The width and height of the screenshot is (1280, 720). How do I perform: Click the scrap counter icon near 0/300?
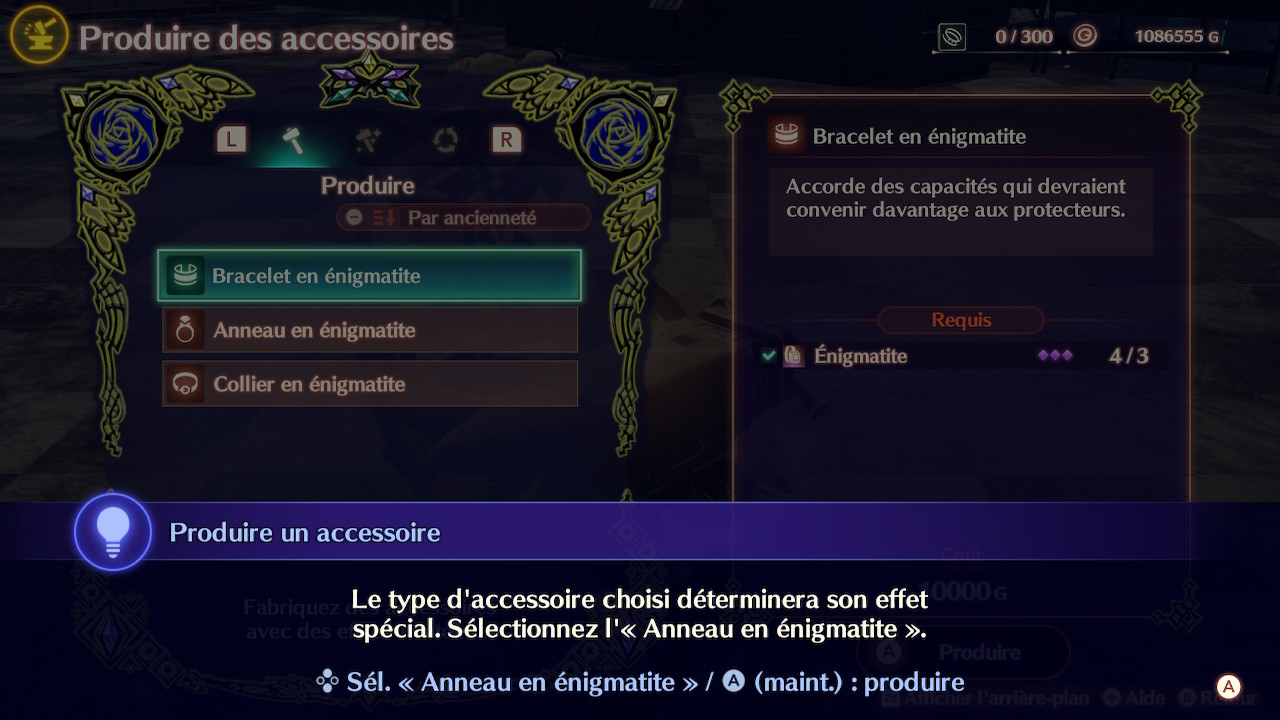[952, 37]
